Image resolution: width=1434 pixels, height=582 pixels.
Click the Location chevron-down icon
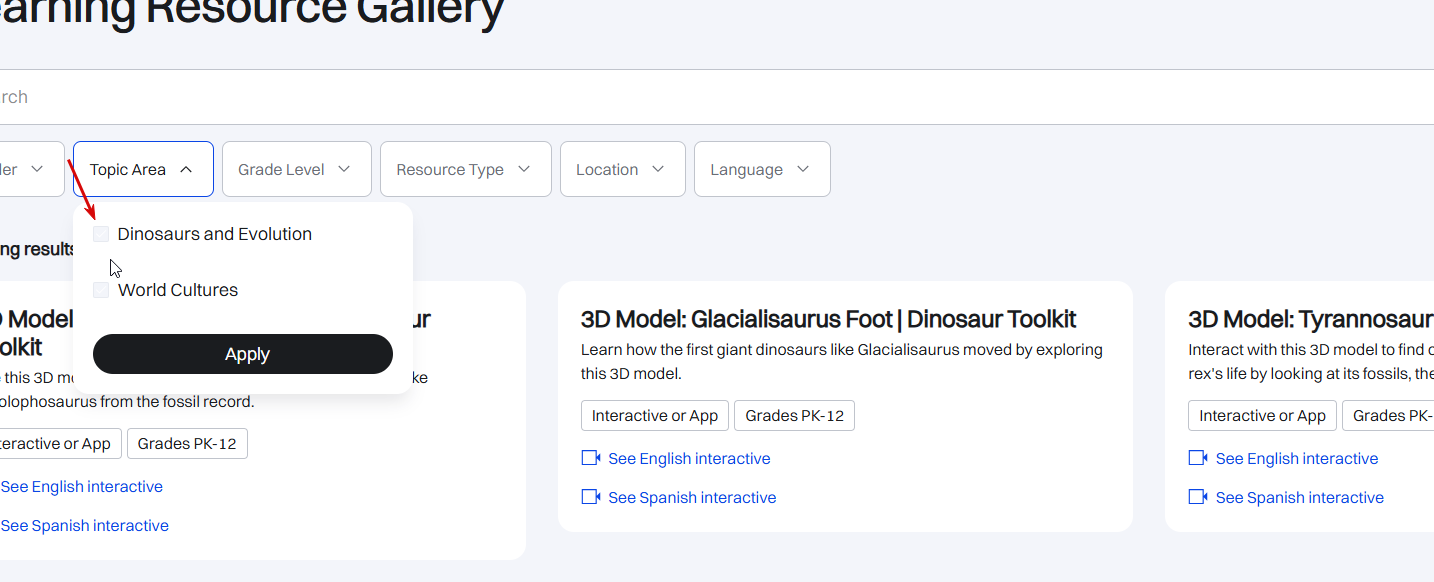pos(658,170)
